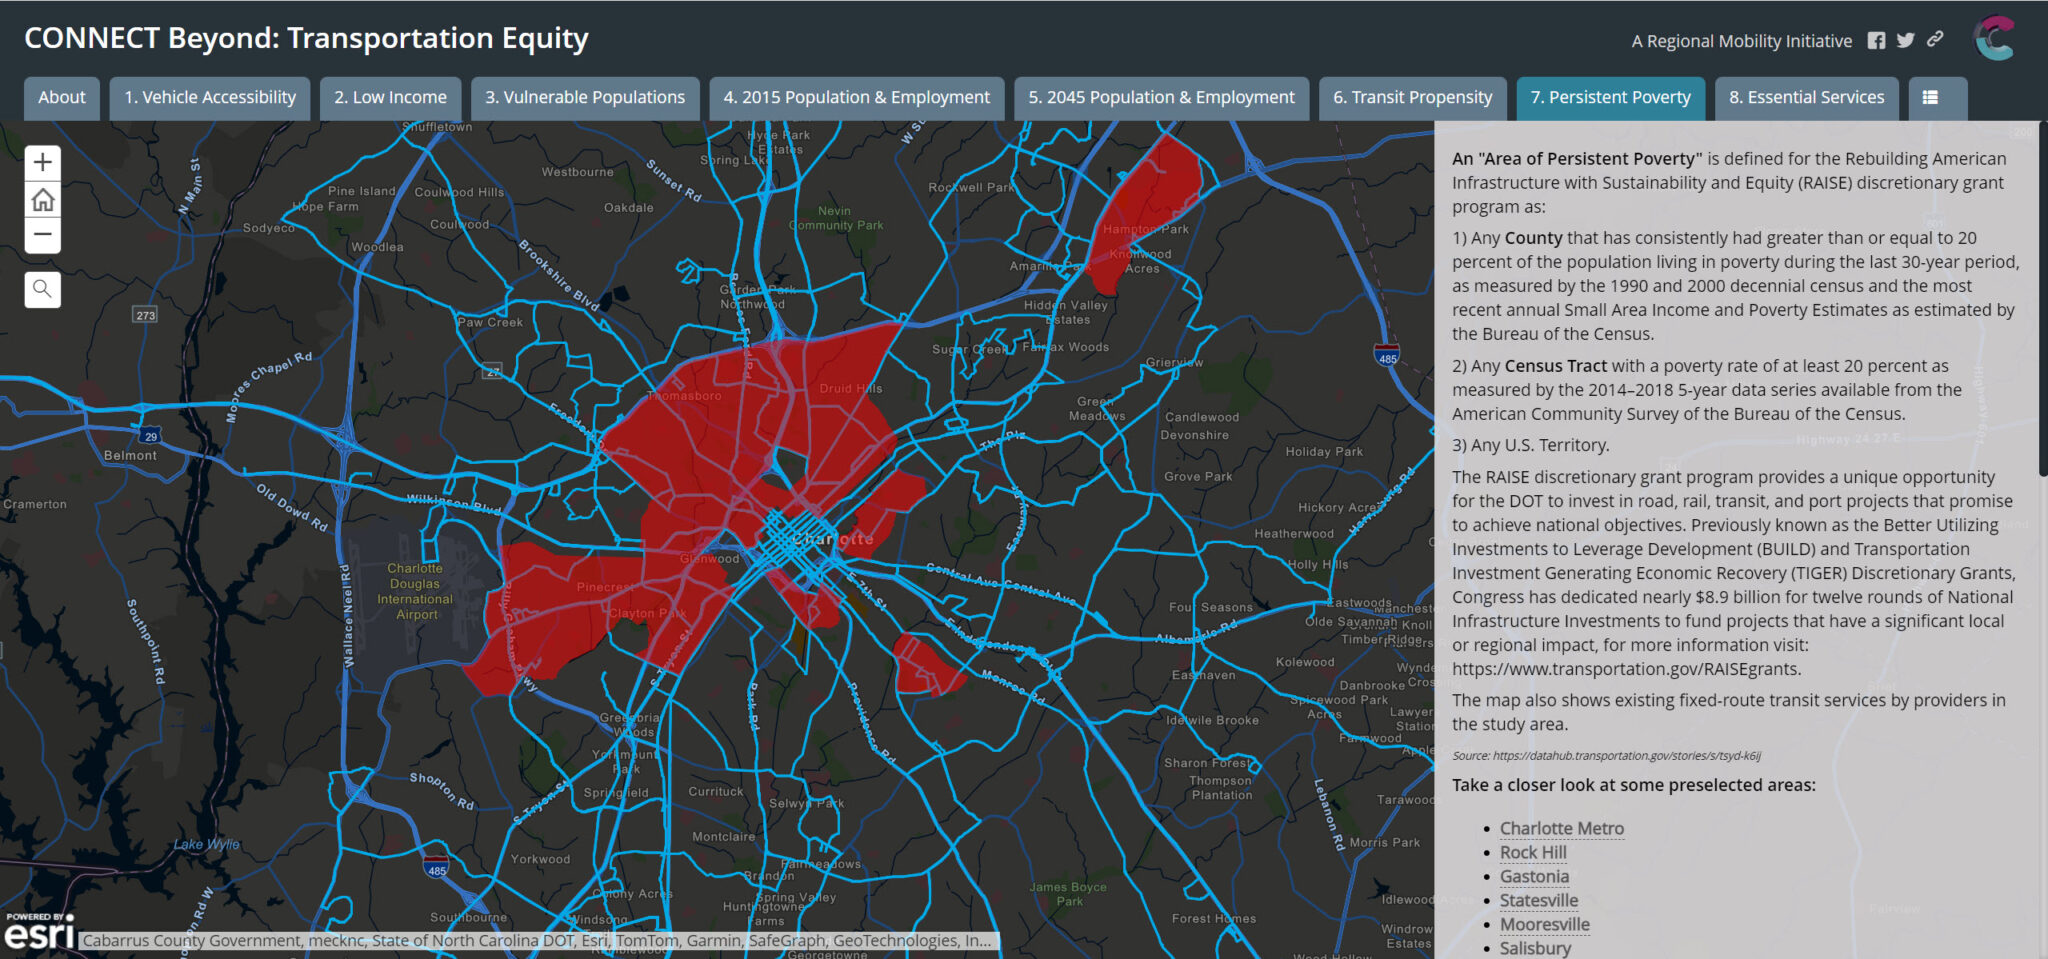
Task: Expand the truncated map attribution text
Action: (983, 940)
